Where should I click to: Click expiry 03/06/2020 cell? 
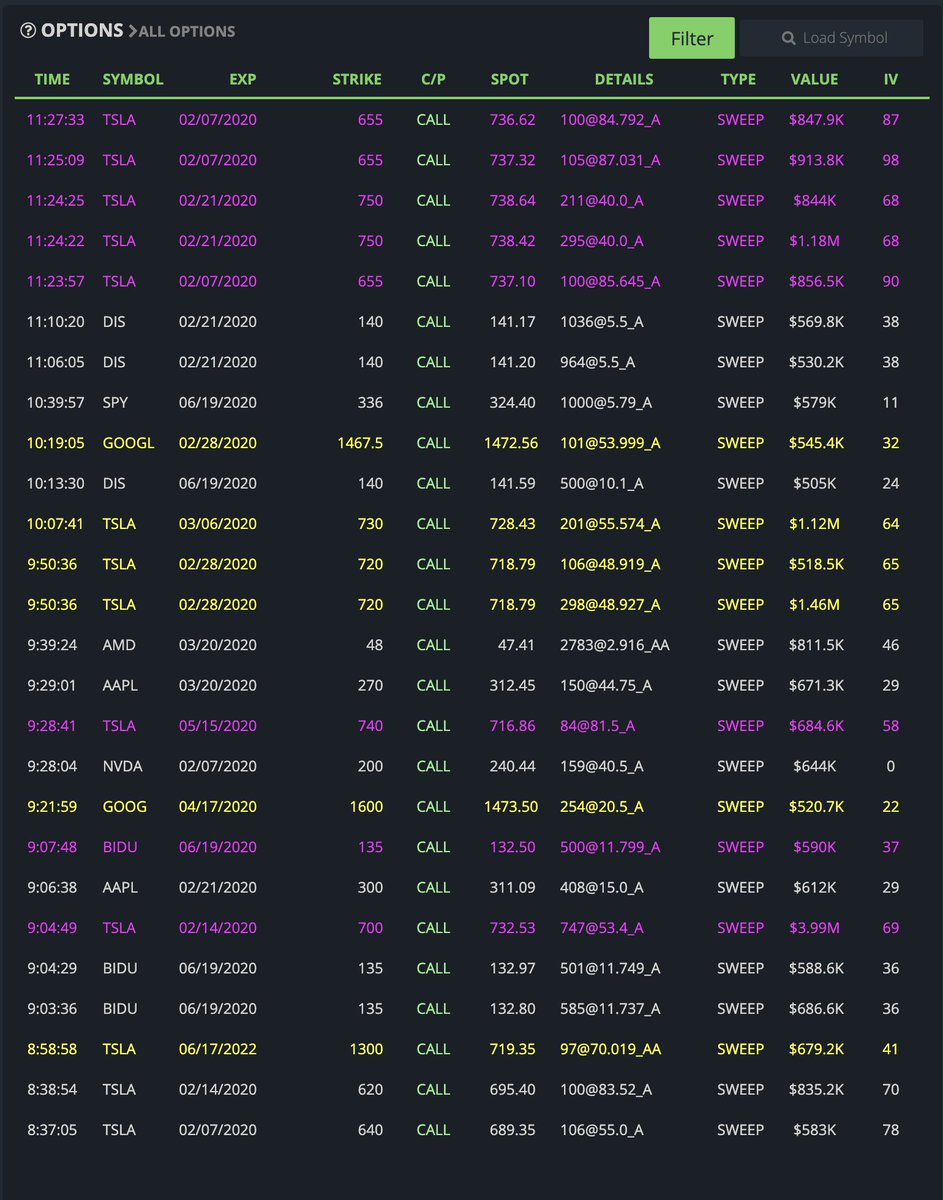[218, 524]
